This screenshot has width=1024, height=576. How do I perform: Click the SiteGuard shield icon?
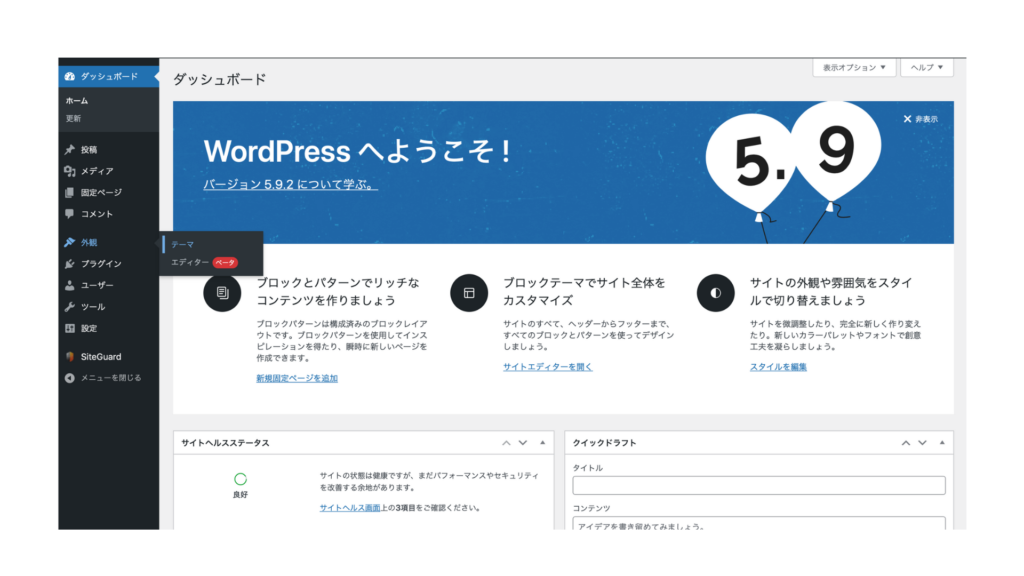[70, 357]
